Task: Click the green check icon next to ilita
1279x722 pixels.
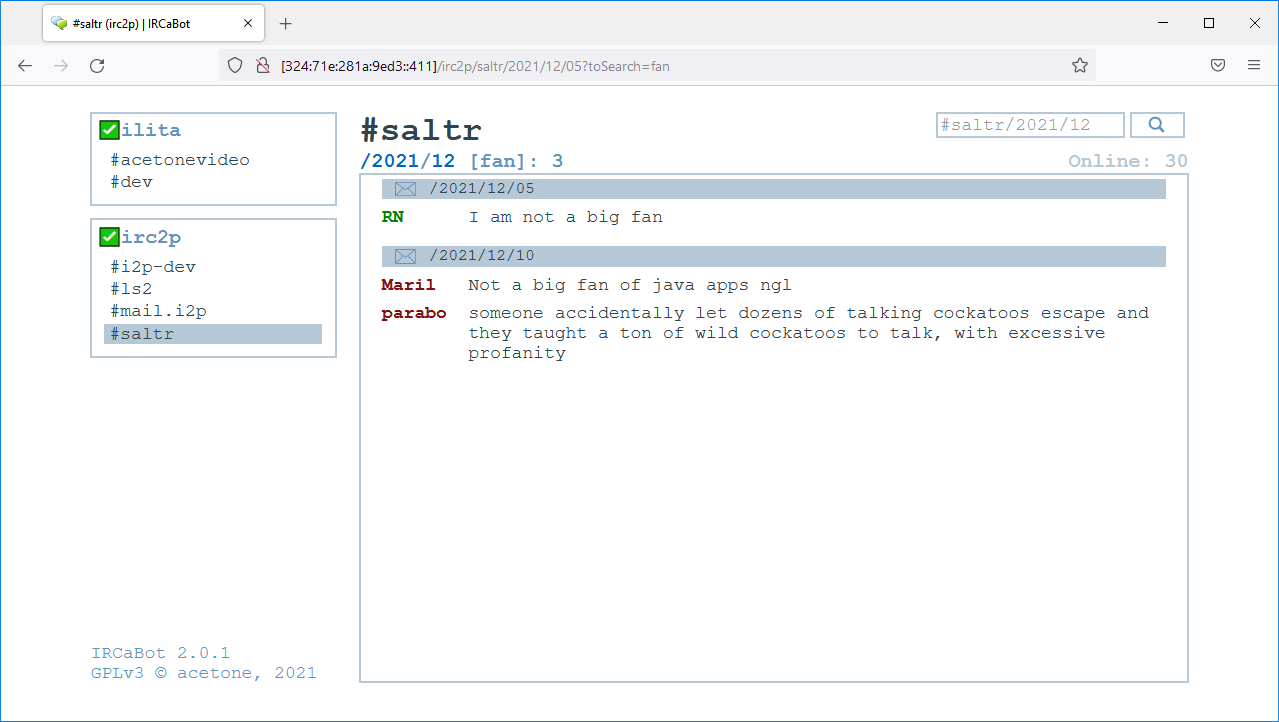Action: pyautogui.click(x=109, y=130)
